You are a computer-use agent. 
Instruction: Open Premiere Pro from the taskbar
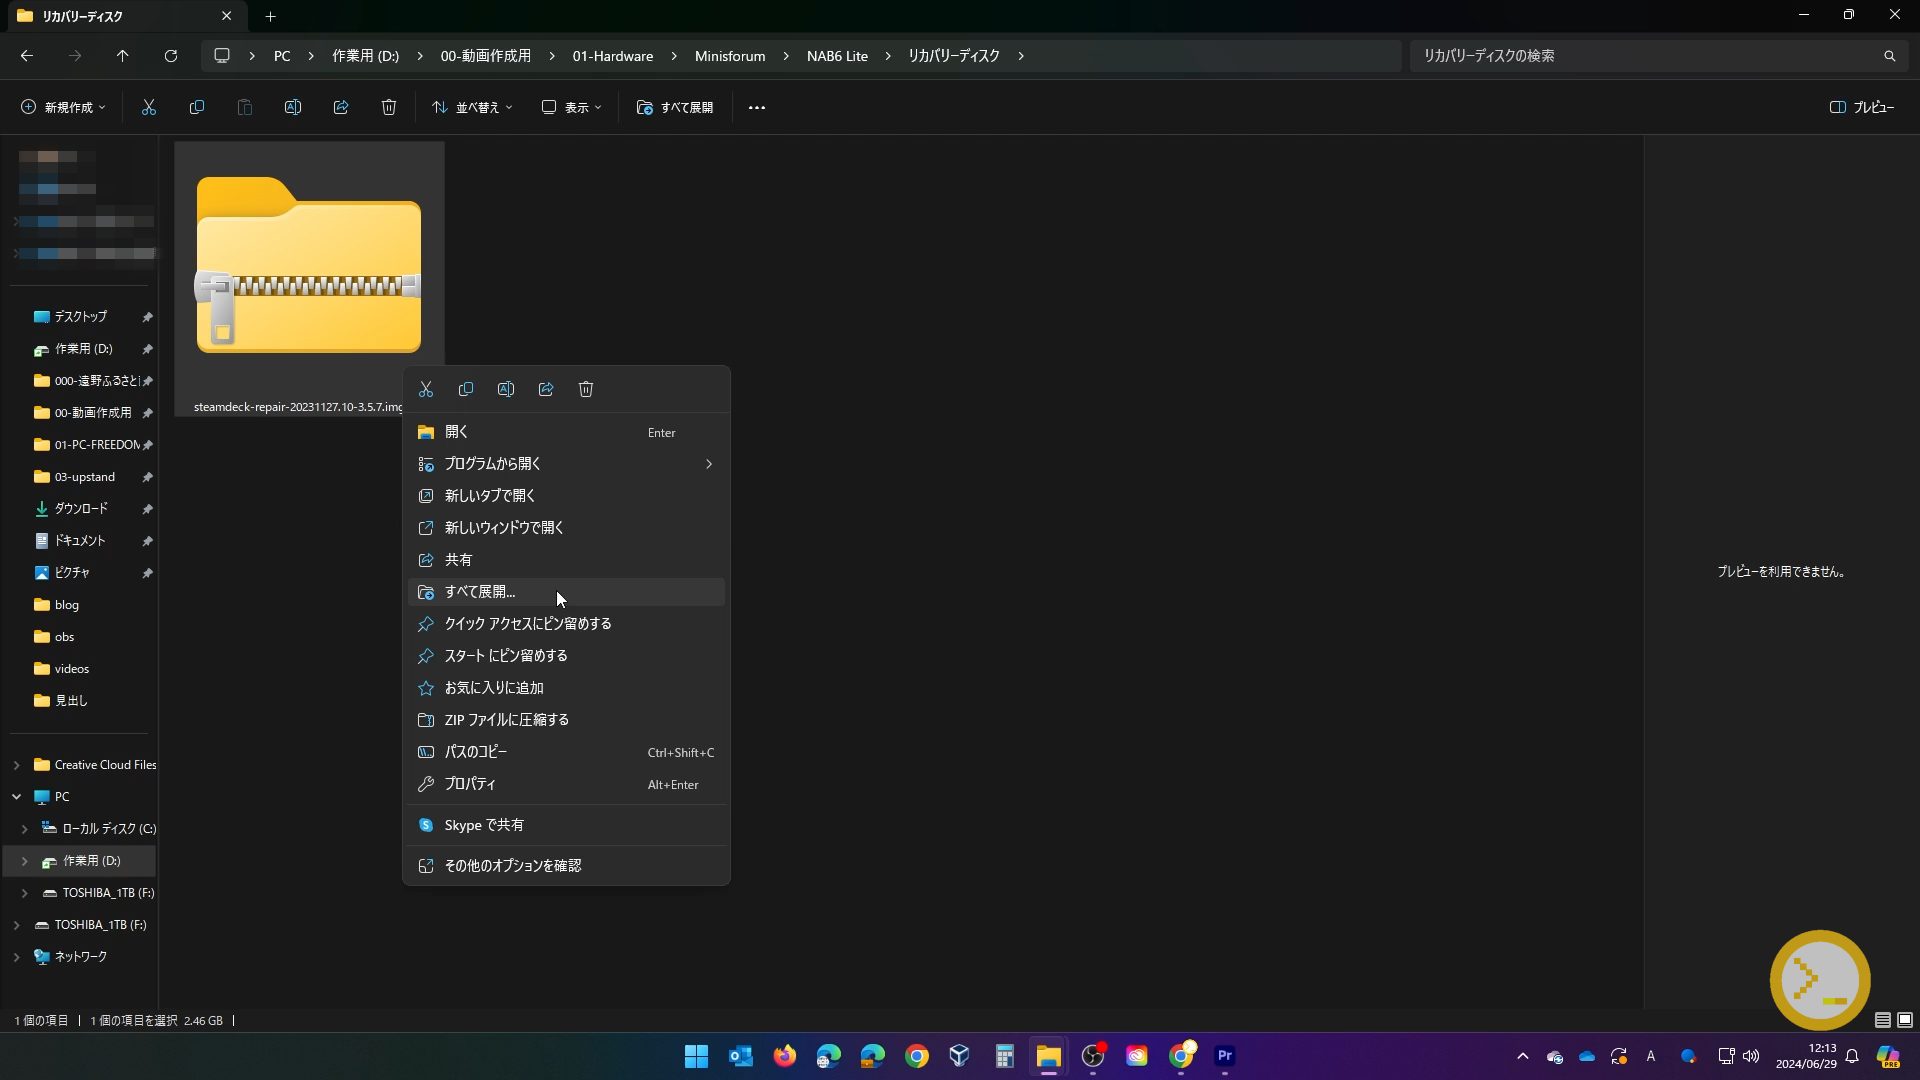coord(1225,1056)
